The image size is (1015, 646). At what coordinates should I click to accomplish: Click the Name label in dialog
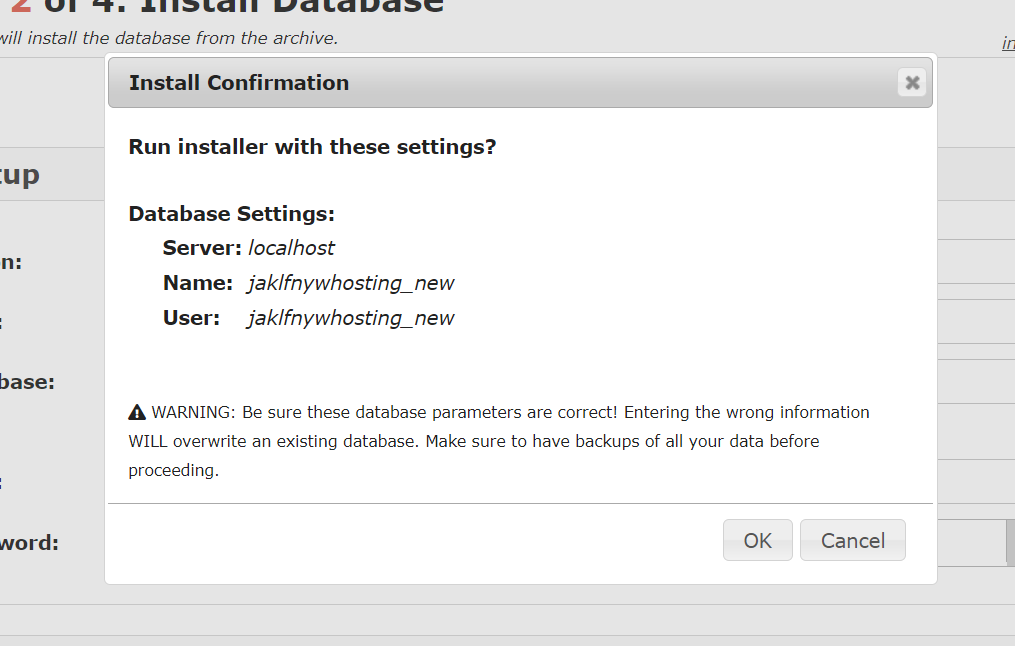(x=198, y=283)
